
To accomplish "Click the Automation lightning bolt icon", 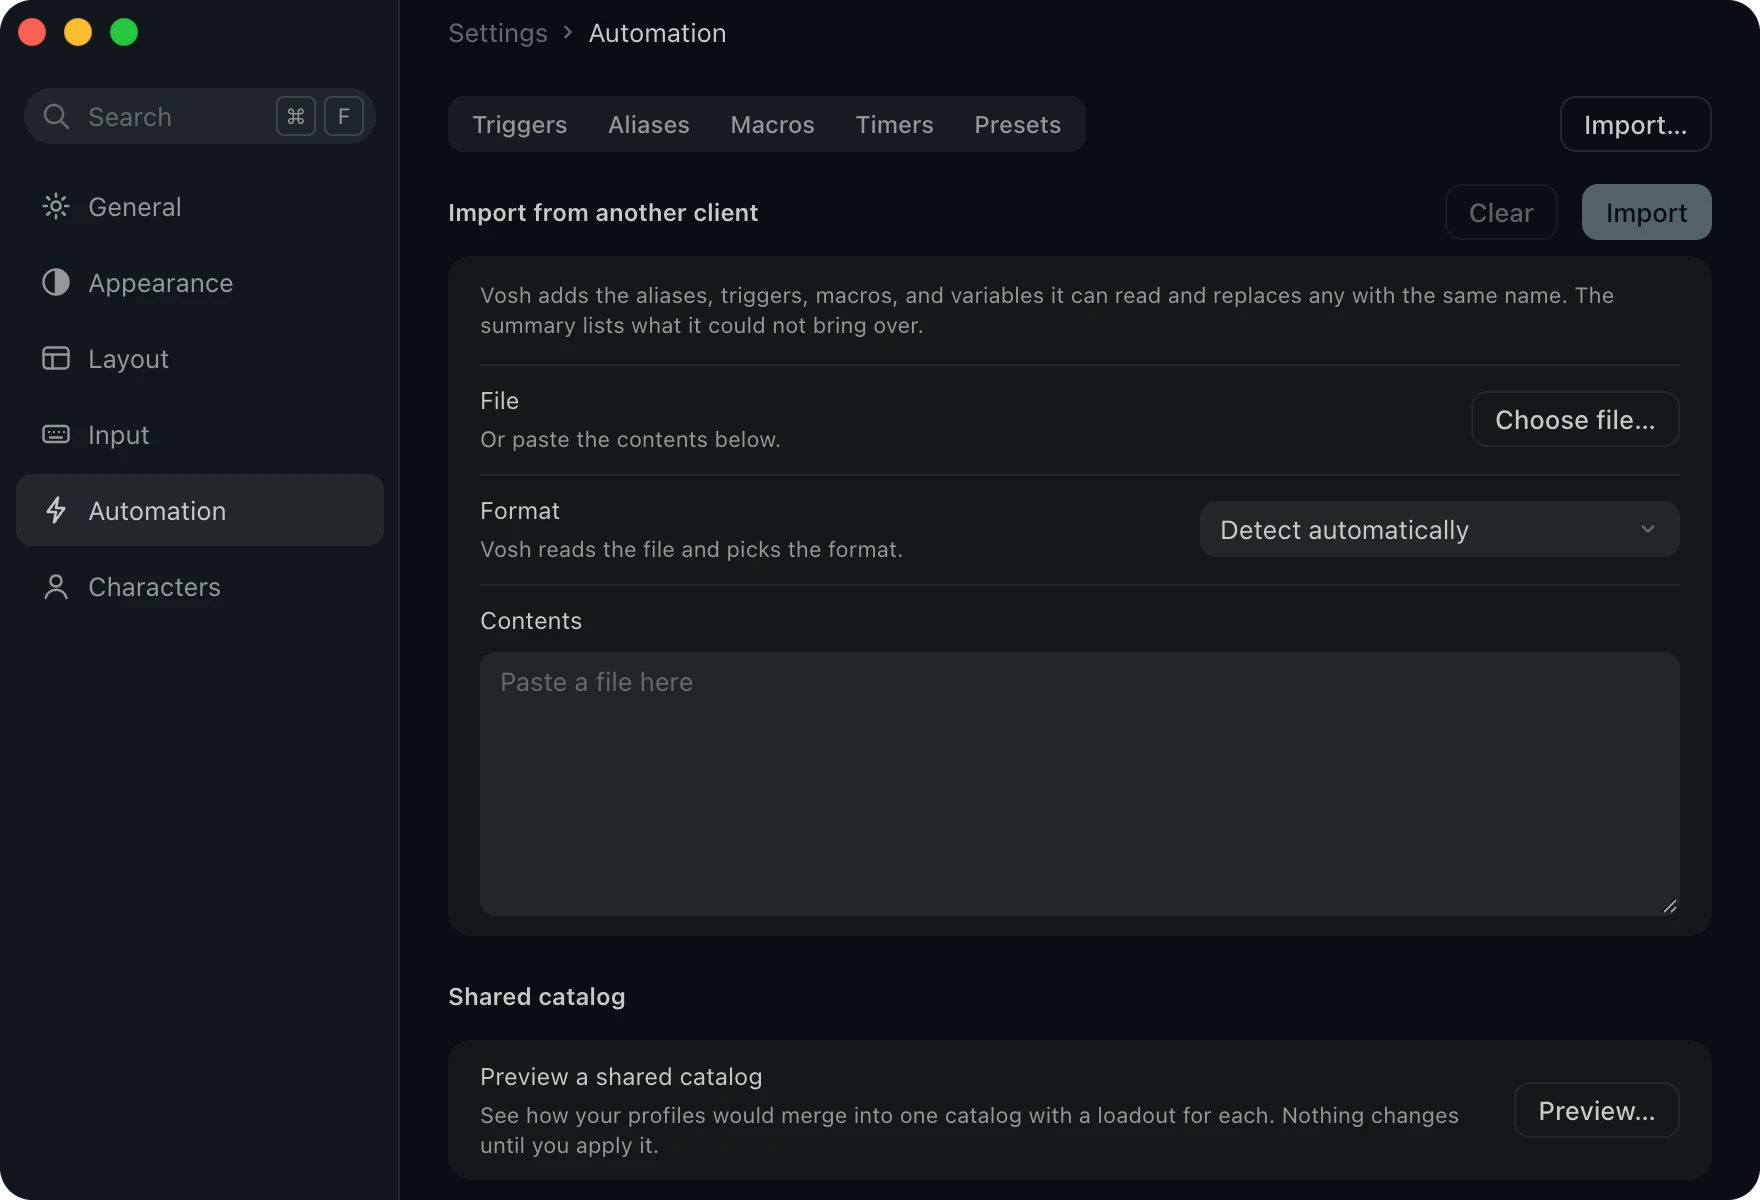I will coord(56,510).
